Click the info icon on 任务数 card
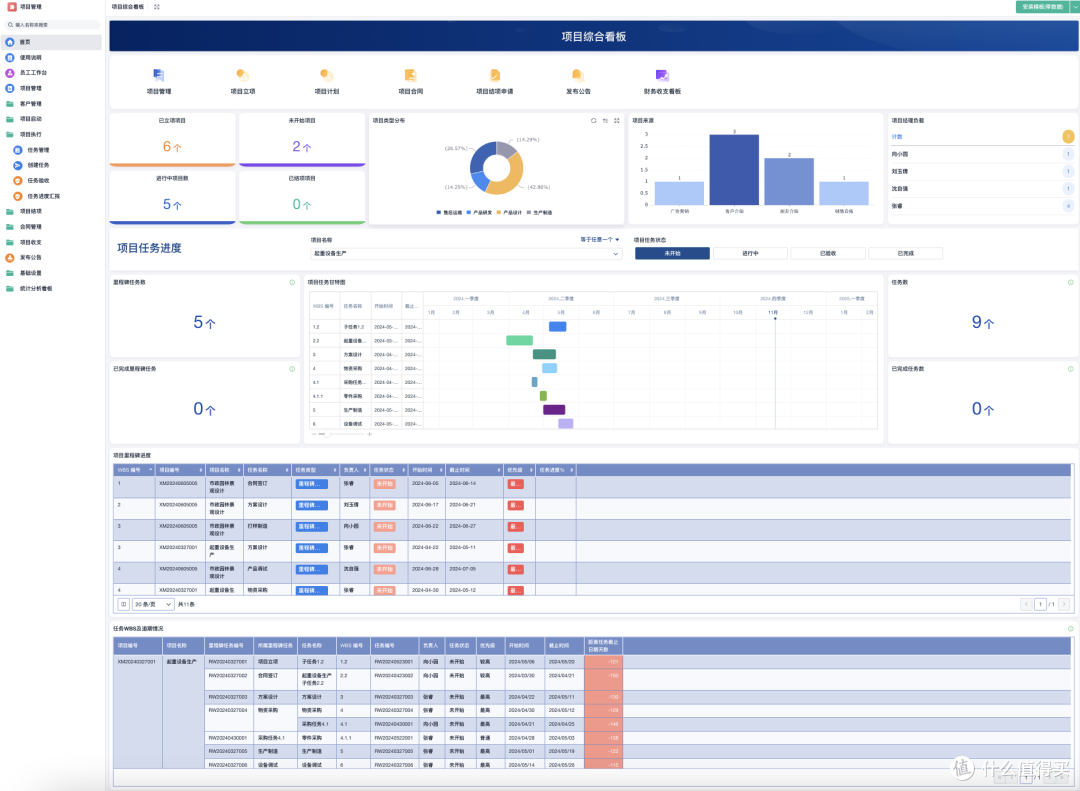1080x791 pixels. pyautogui.click(x=1070, y=282)
